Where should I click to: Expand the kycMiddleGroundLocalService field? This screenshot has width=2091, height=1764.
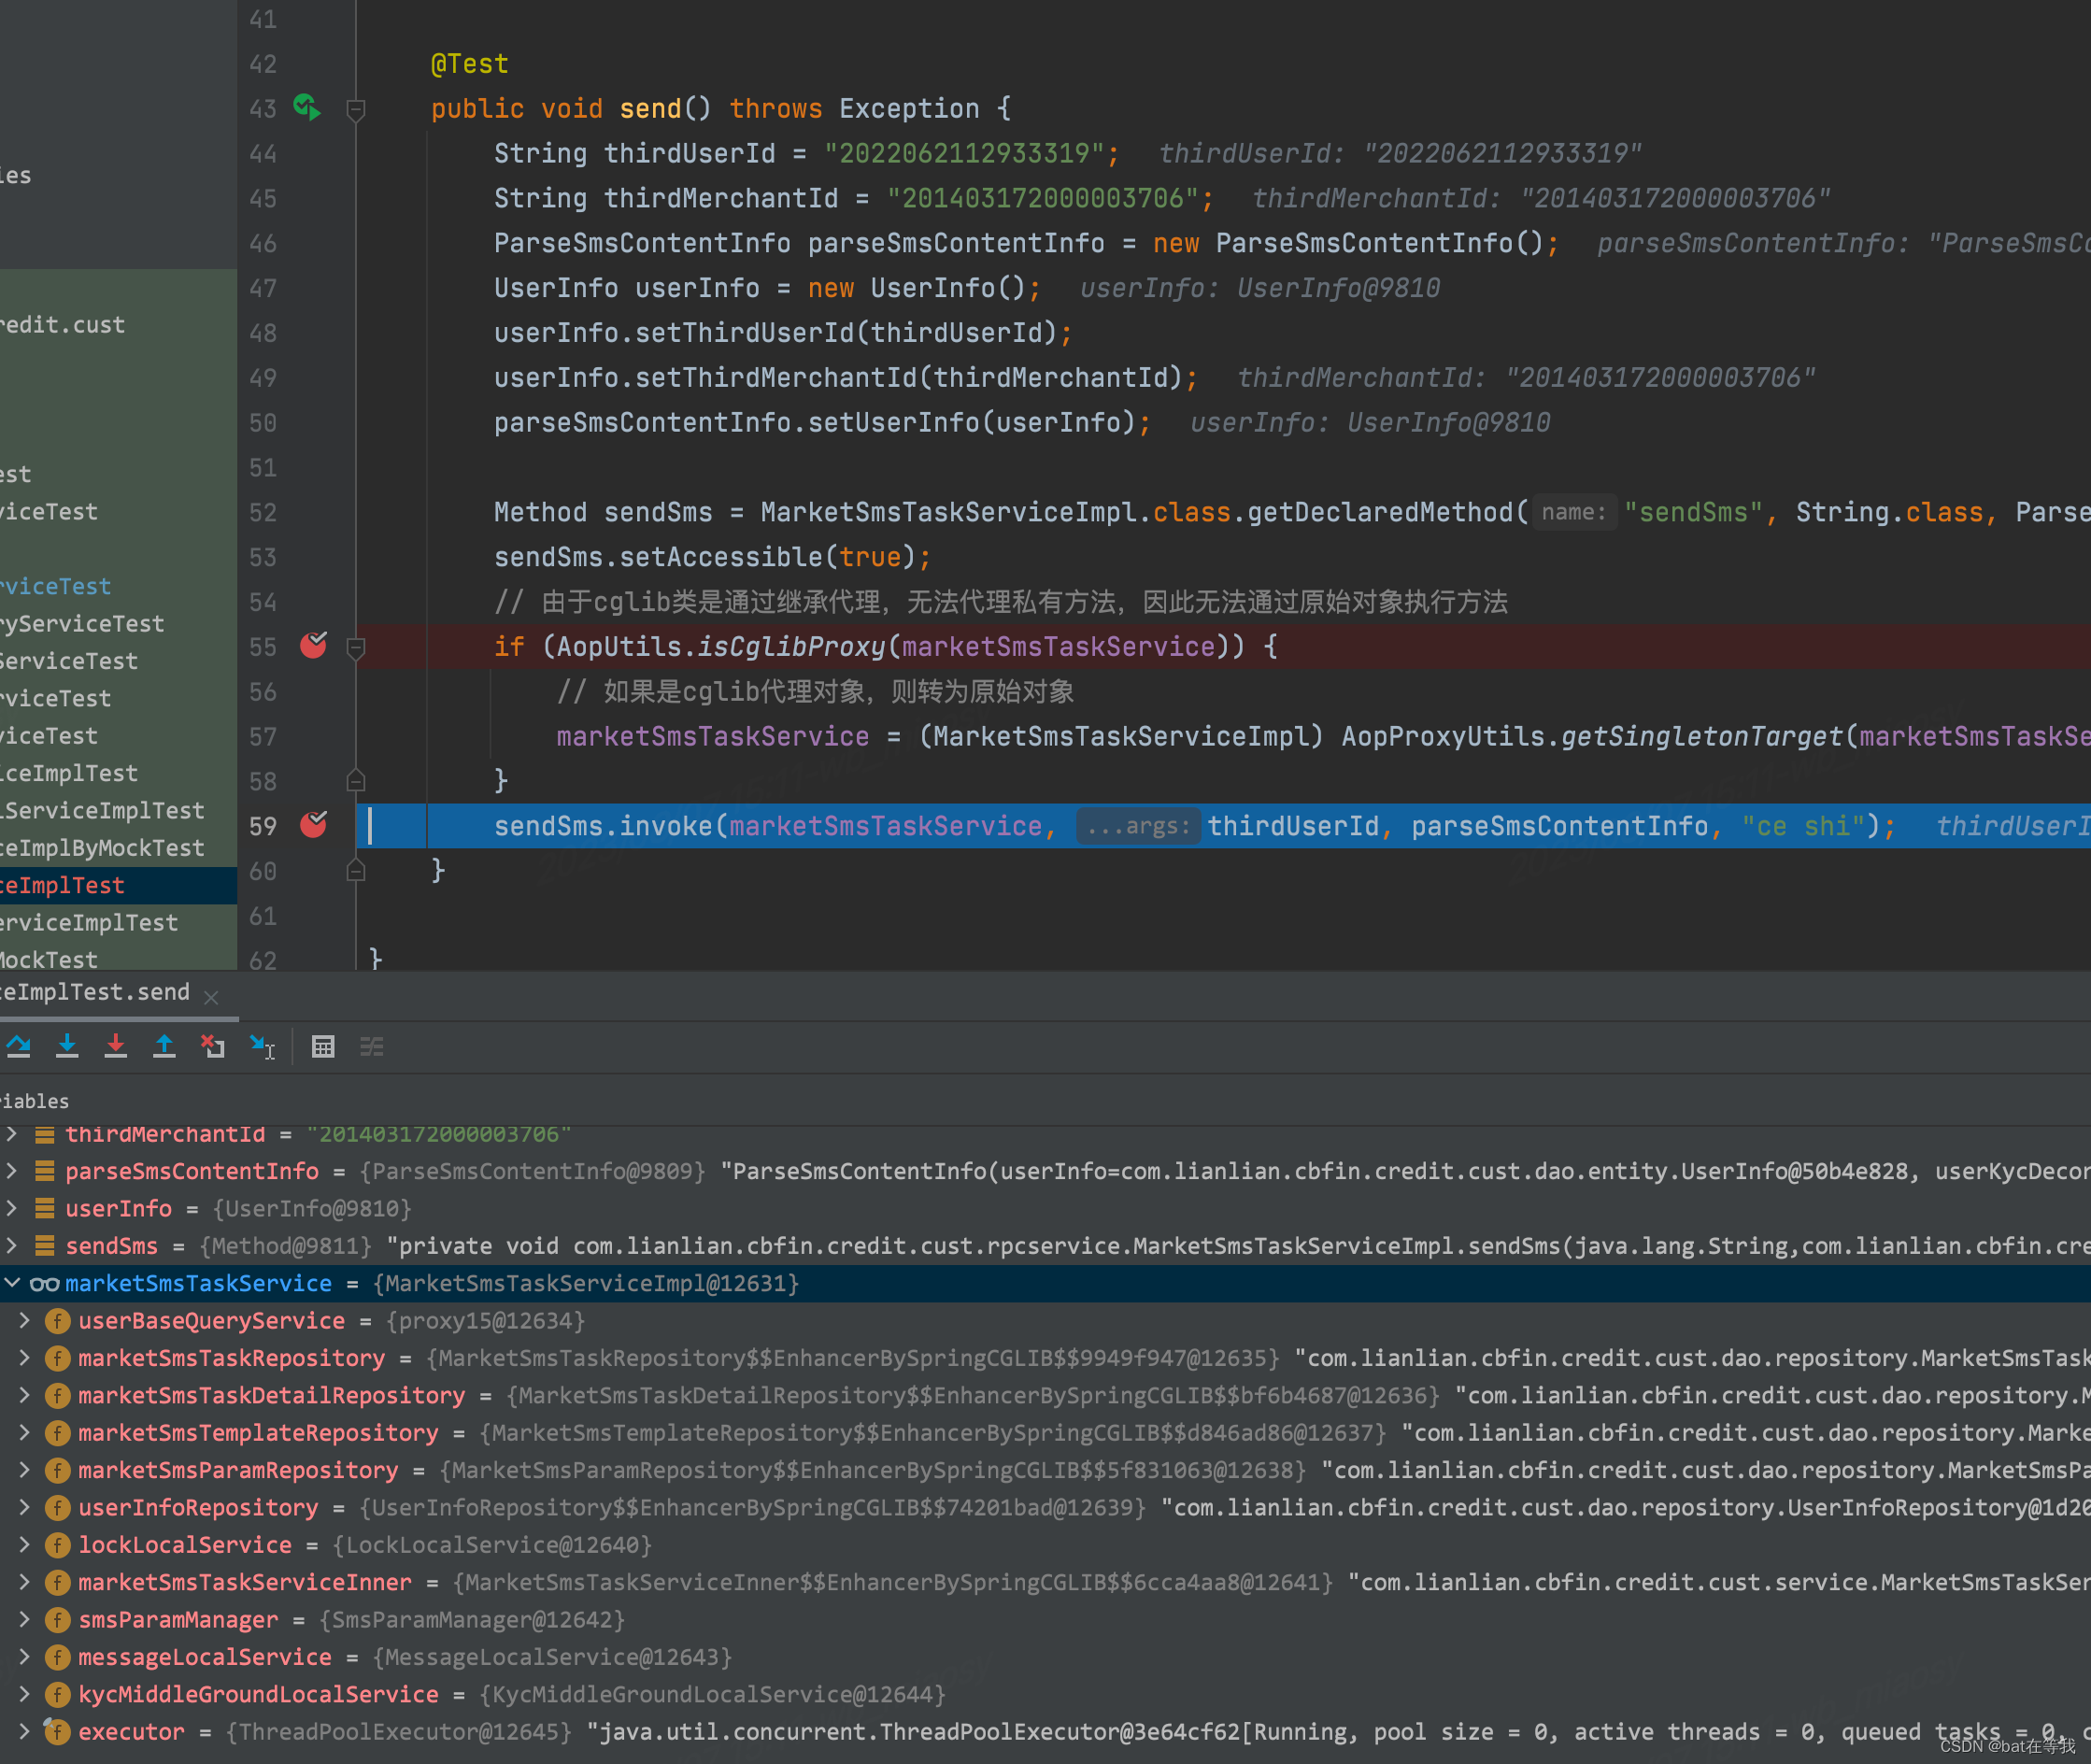(25, 1694)
